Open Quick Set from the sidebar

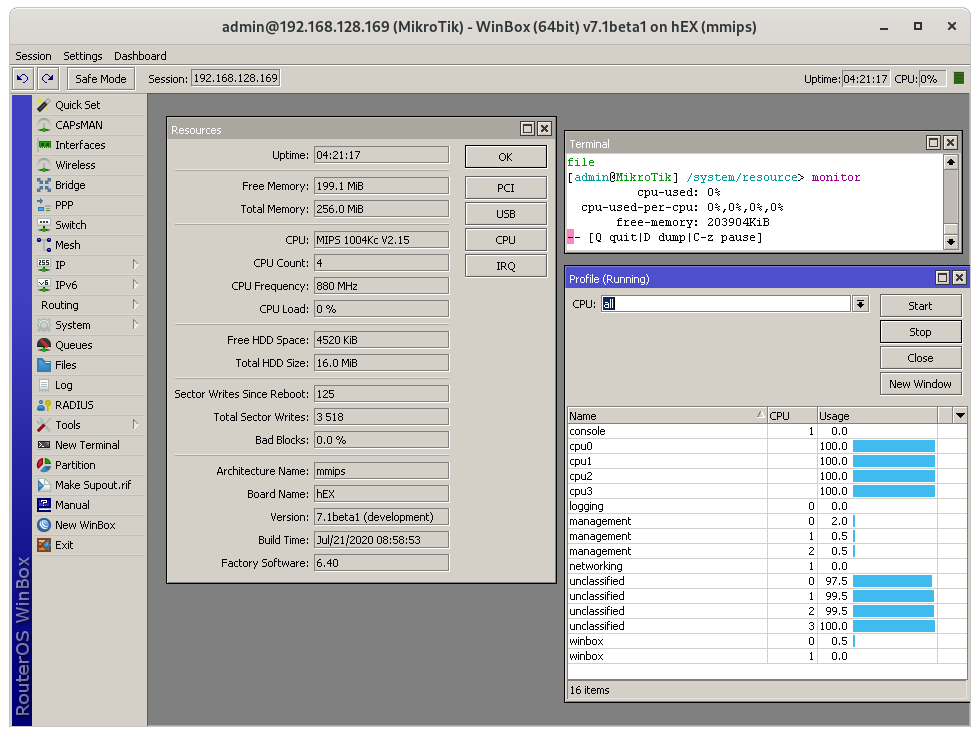(90, 105)
